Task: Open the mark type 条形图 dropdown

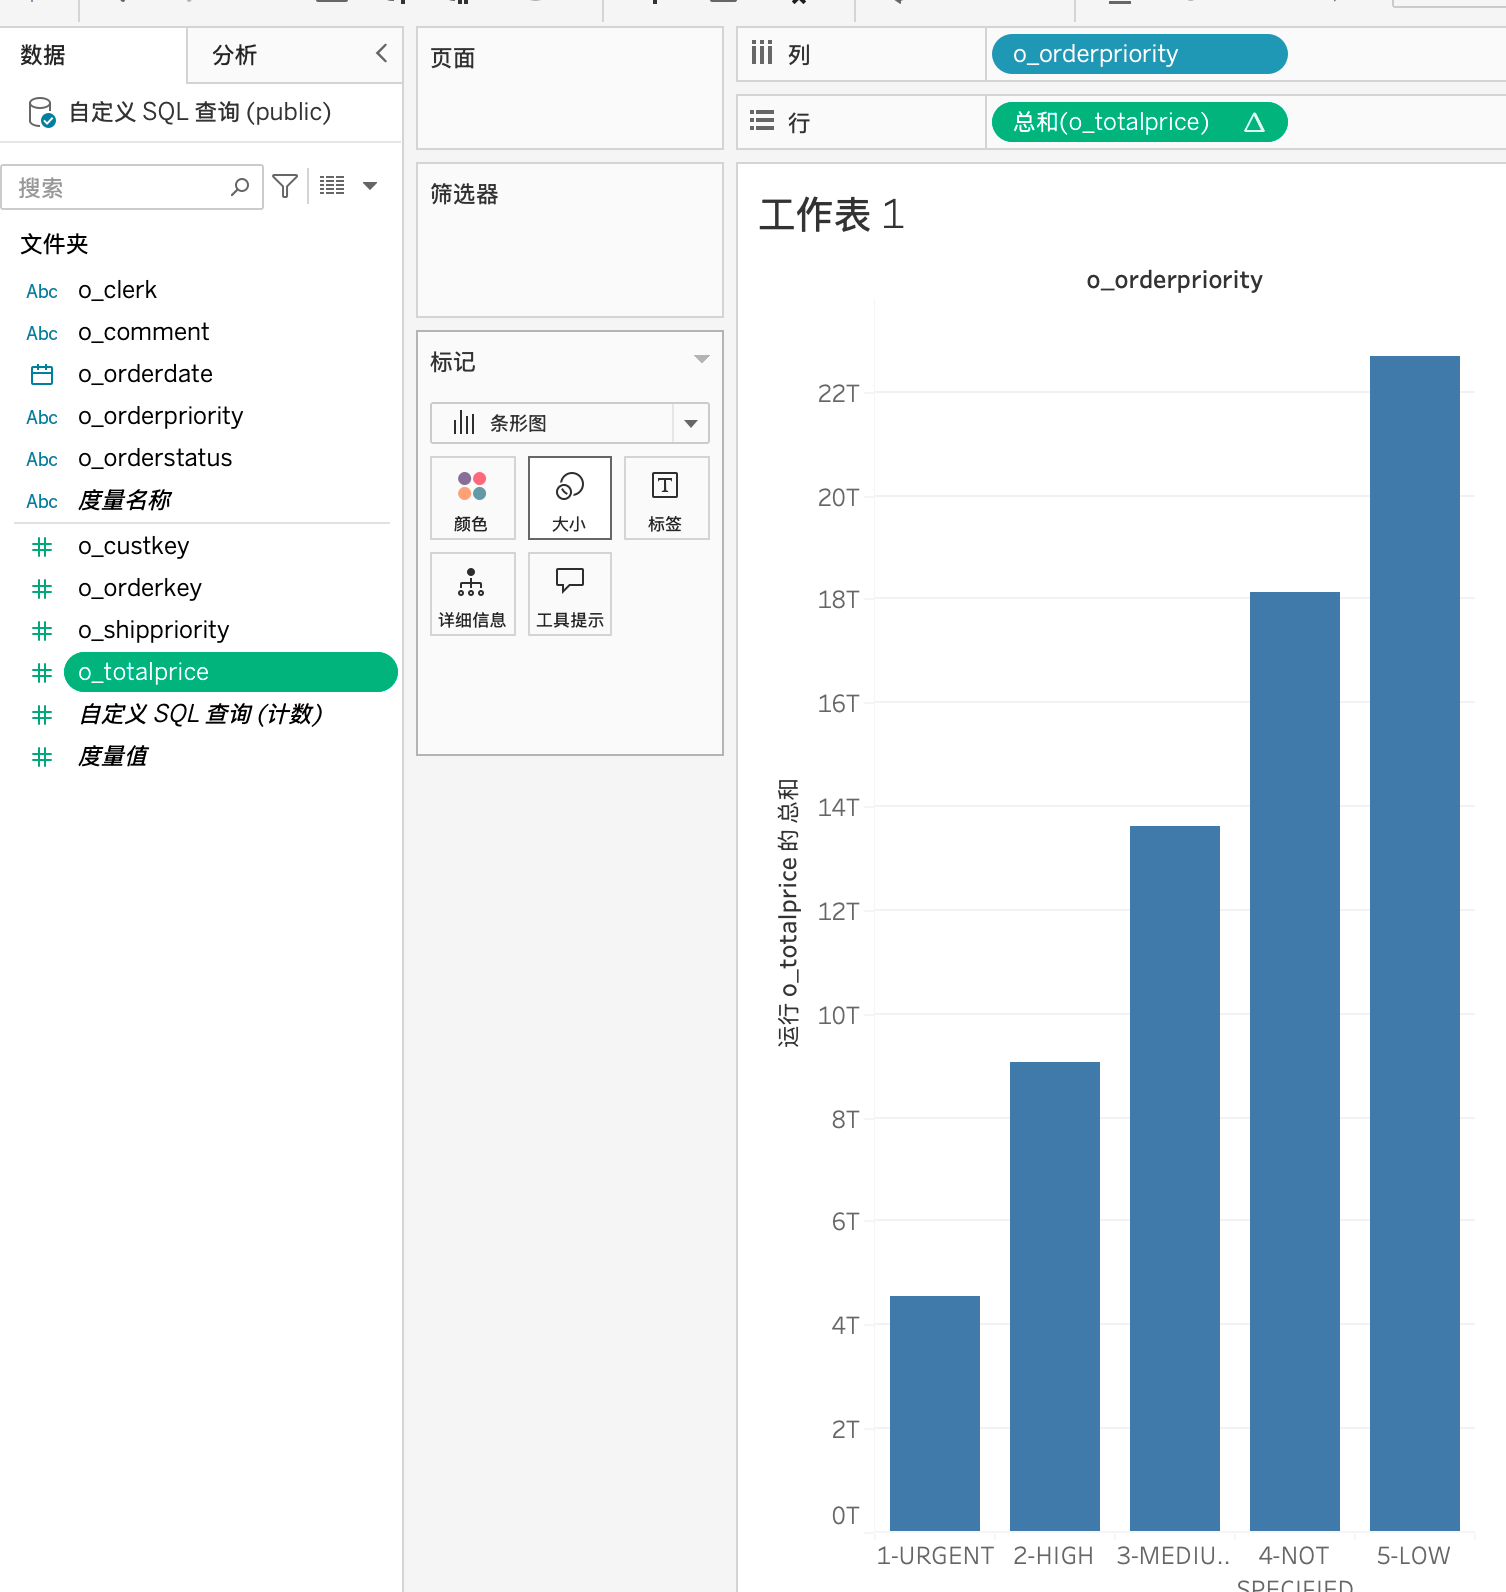Action: click(690, 423)
